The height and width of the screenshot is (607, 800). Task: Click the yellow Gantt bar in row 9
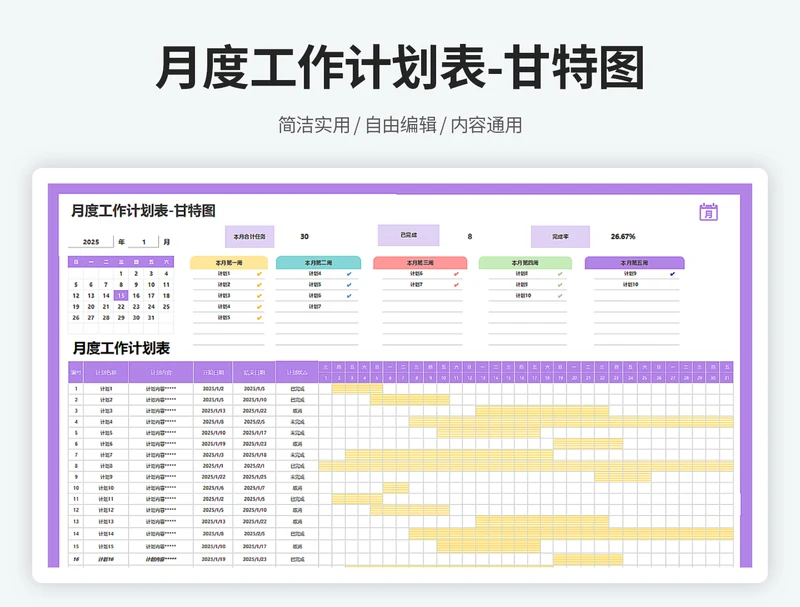tap(622, 477)
